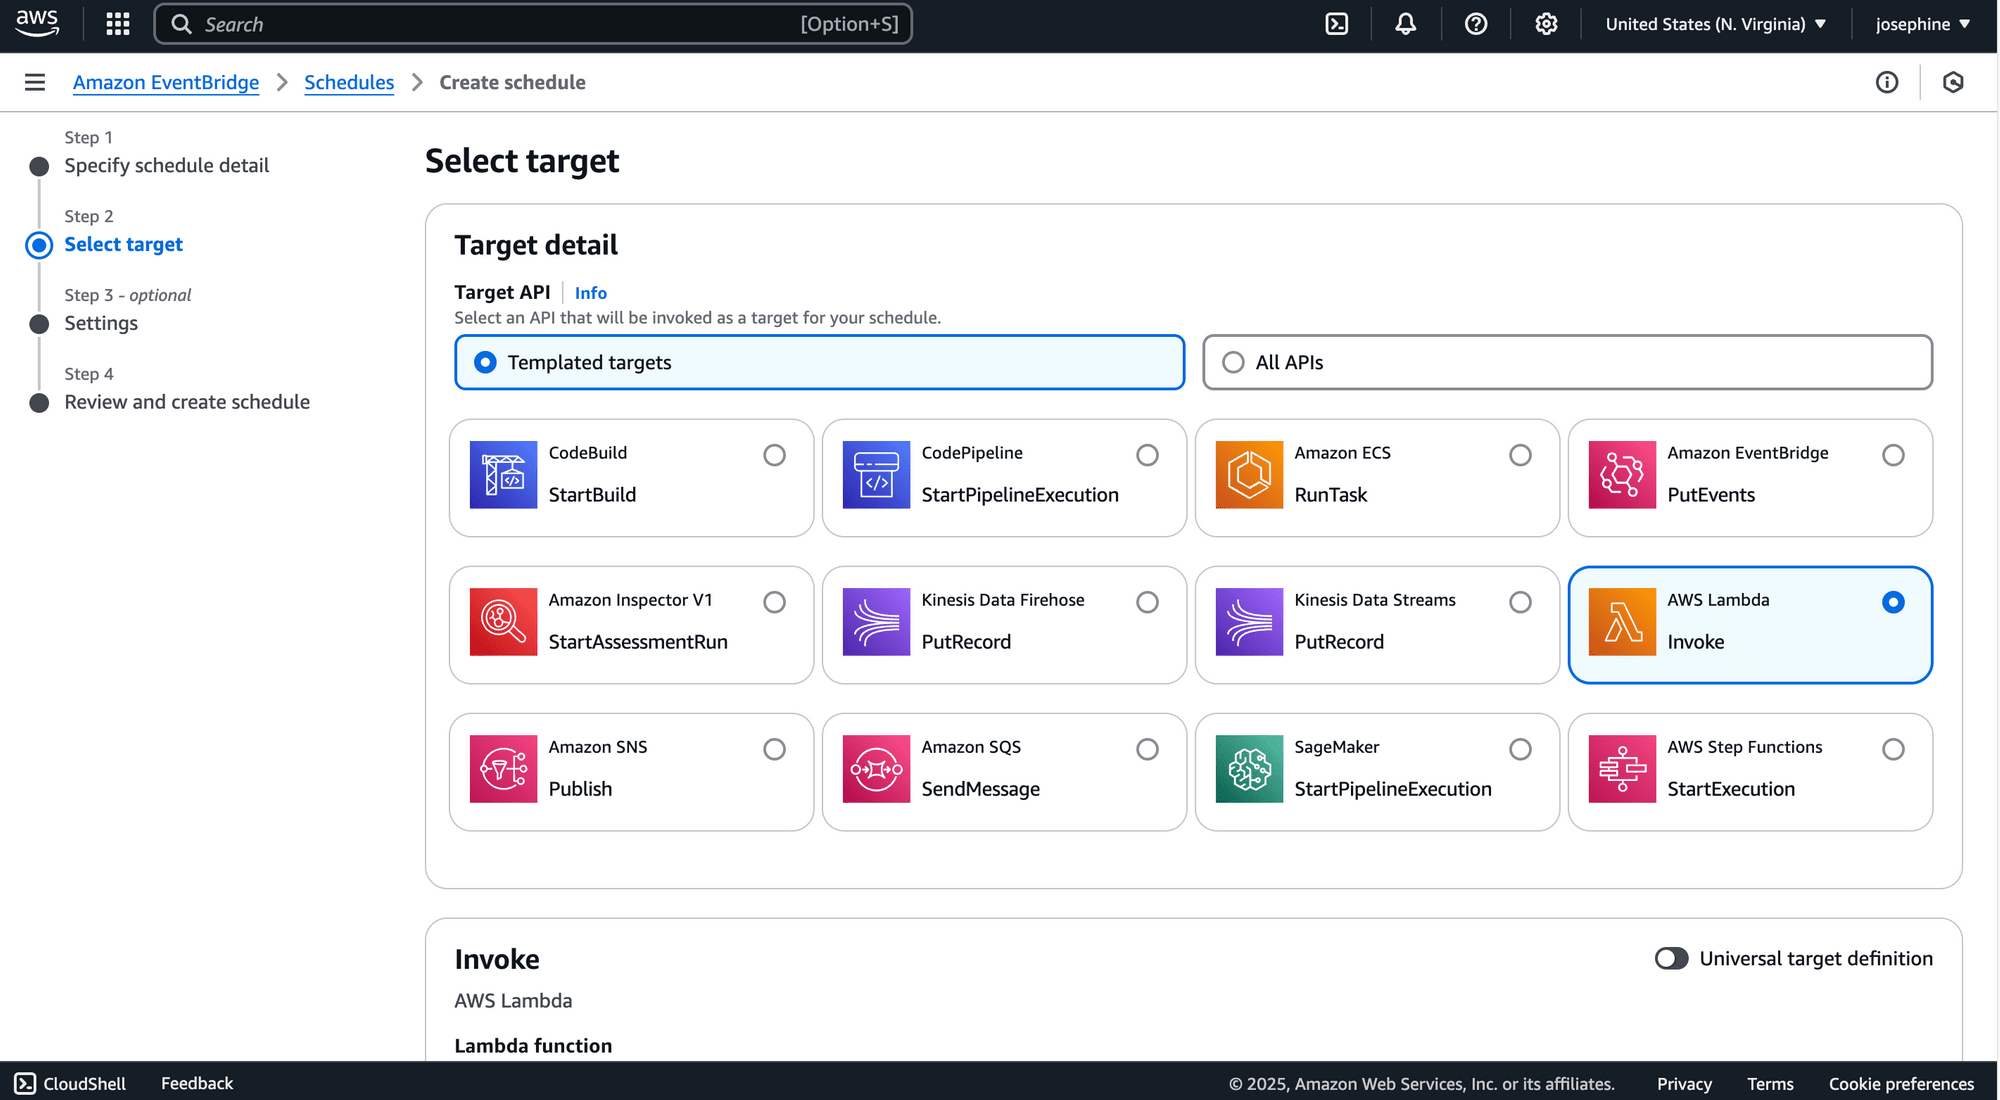The image size is (2000, 1100).
Task: Click the Create schedule breadcrumb text
Action: coord(512,82)
